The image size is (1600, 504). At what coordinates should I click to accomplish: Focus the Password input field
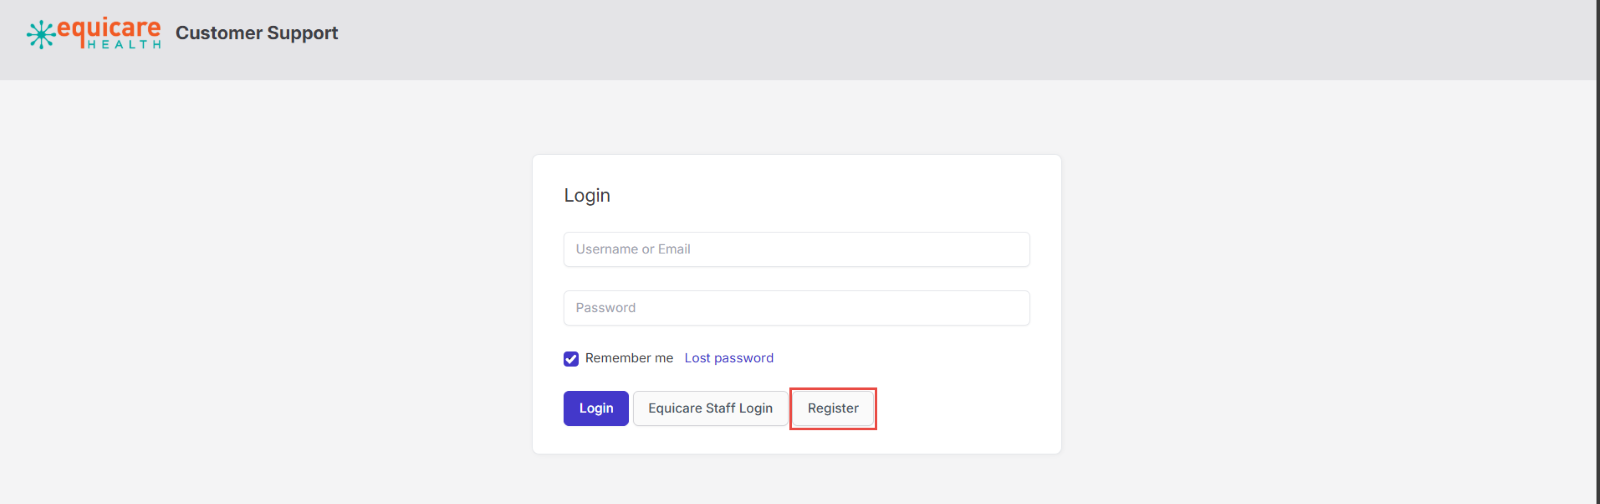[796, 308]
